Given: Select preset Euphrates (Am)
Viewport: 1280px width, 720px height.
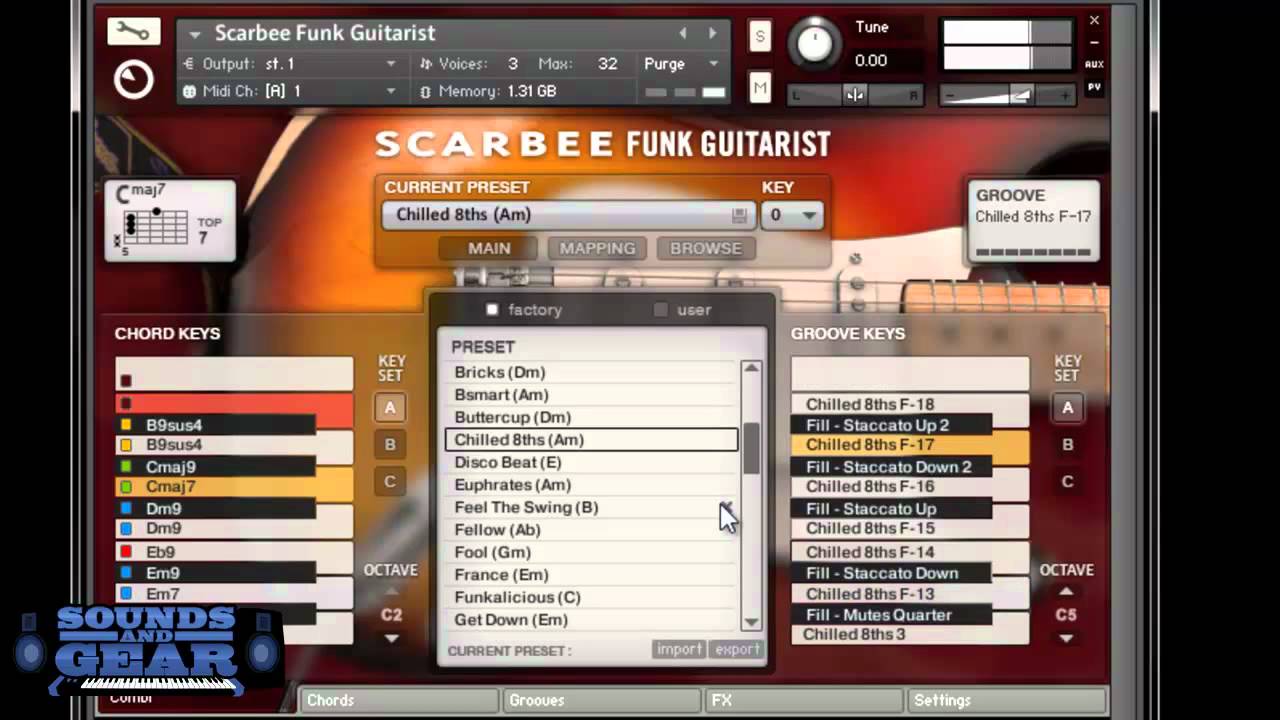Looking at the screenshot, I should pyautogui.click(x=591, y=485).
